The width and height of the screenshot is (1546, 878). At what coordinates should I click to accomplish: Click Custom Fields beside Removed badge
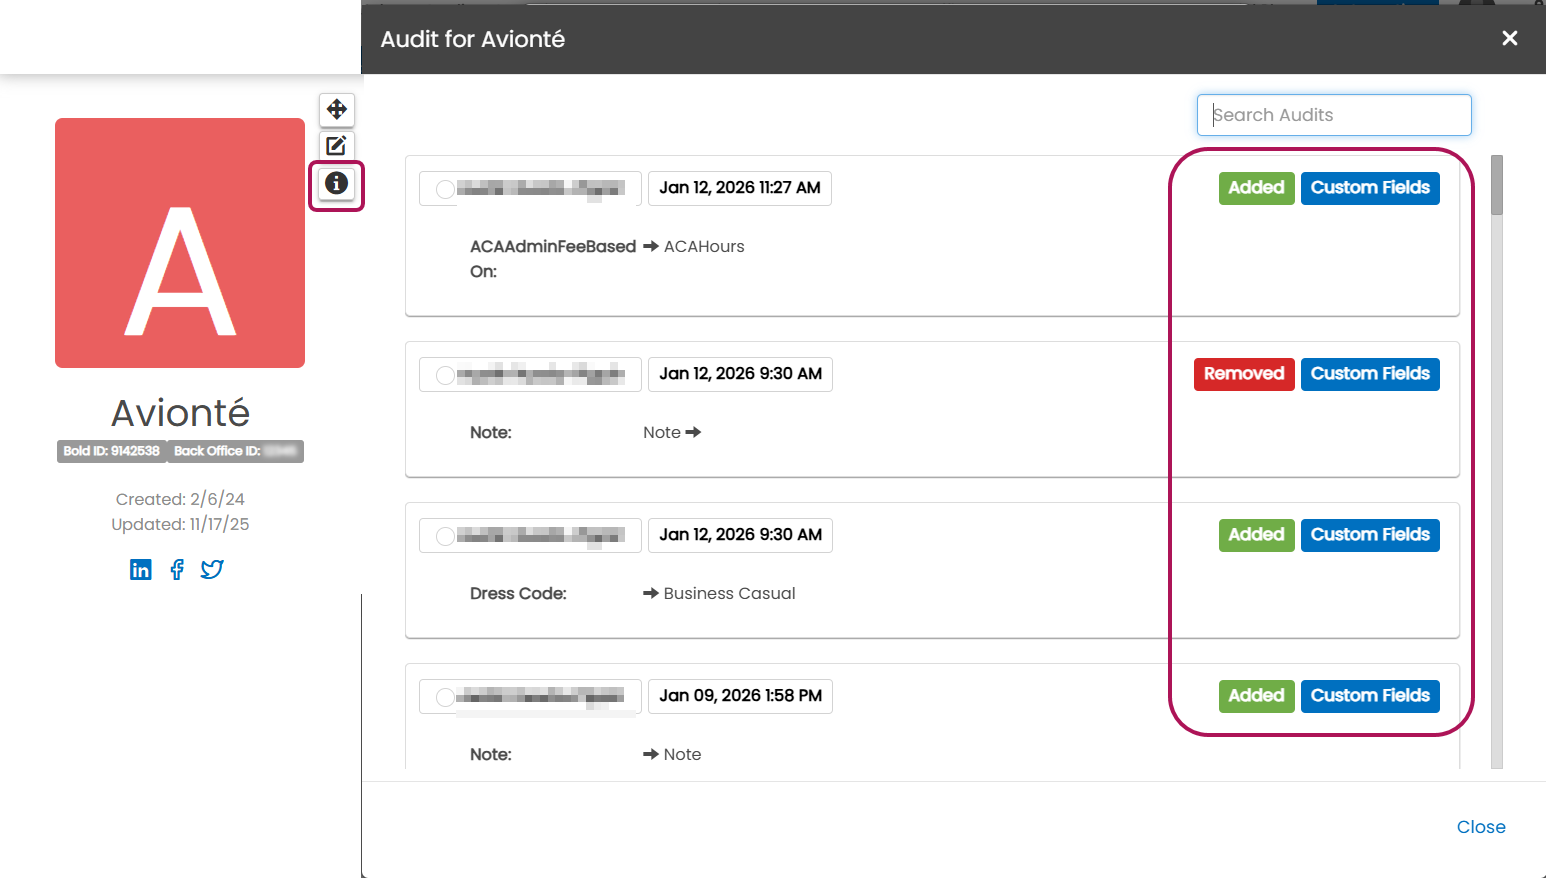click(x=1370, y=374)
